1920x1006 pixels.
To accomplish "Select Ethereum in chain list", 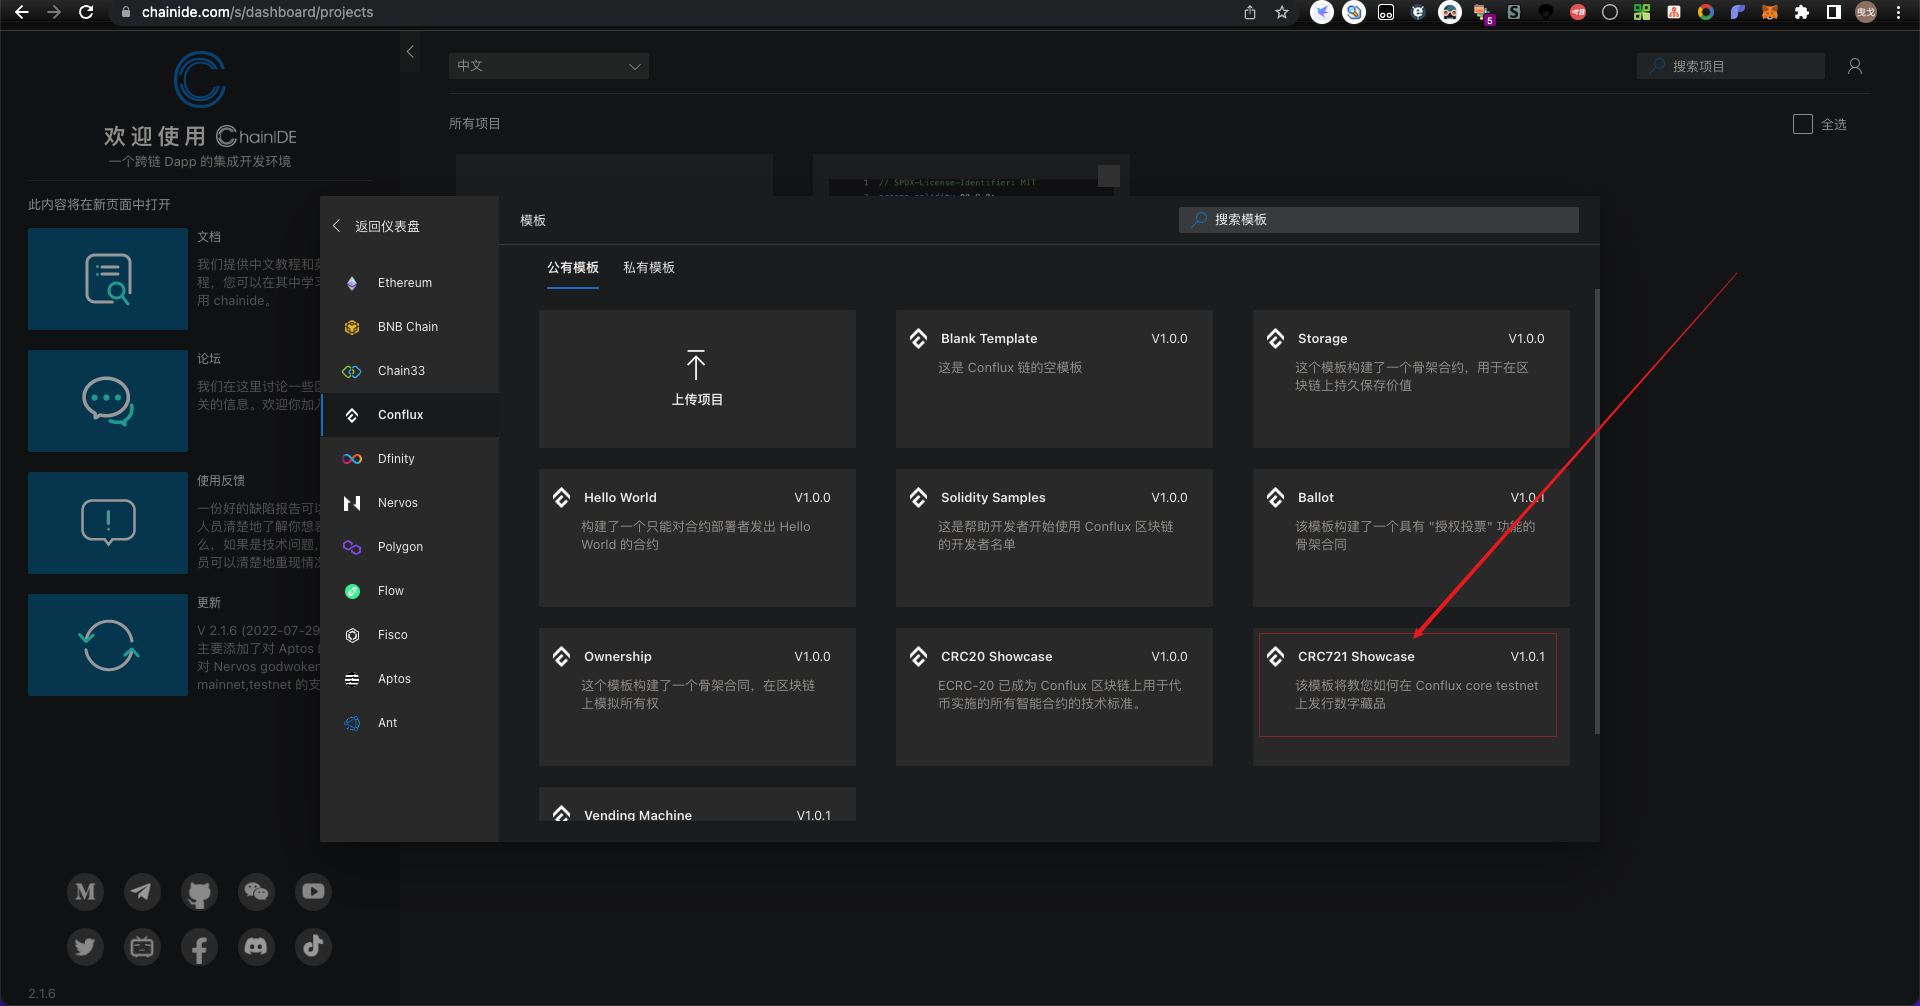I will click(x=410, y=283).
